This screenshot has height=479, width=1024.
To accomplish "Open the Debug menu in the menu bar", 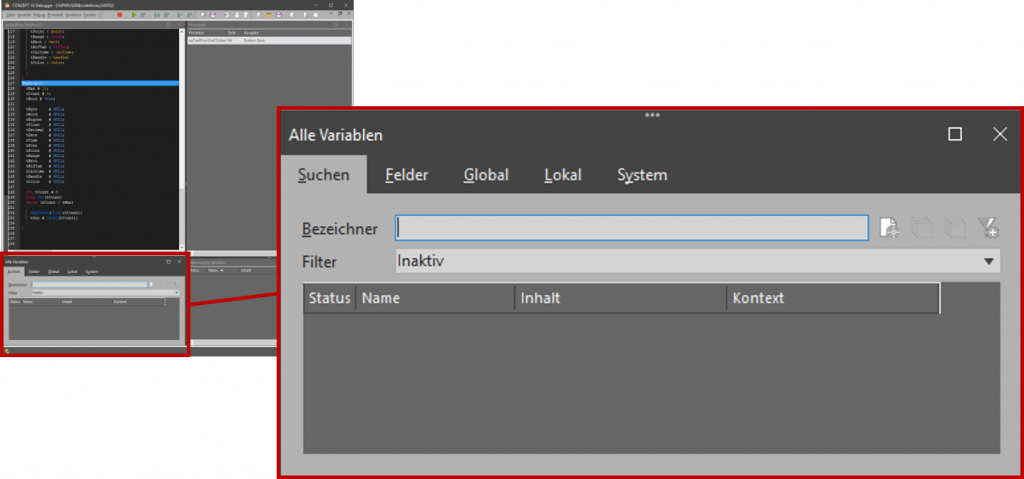I will click(x=39, y=15).
